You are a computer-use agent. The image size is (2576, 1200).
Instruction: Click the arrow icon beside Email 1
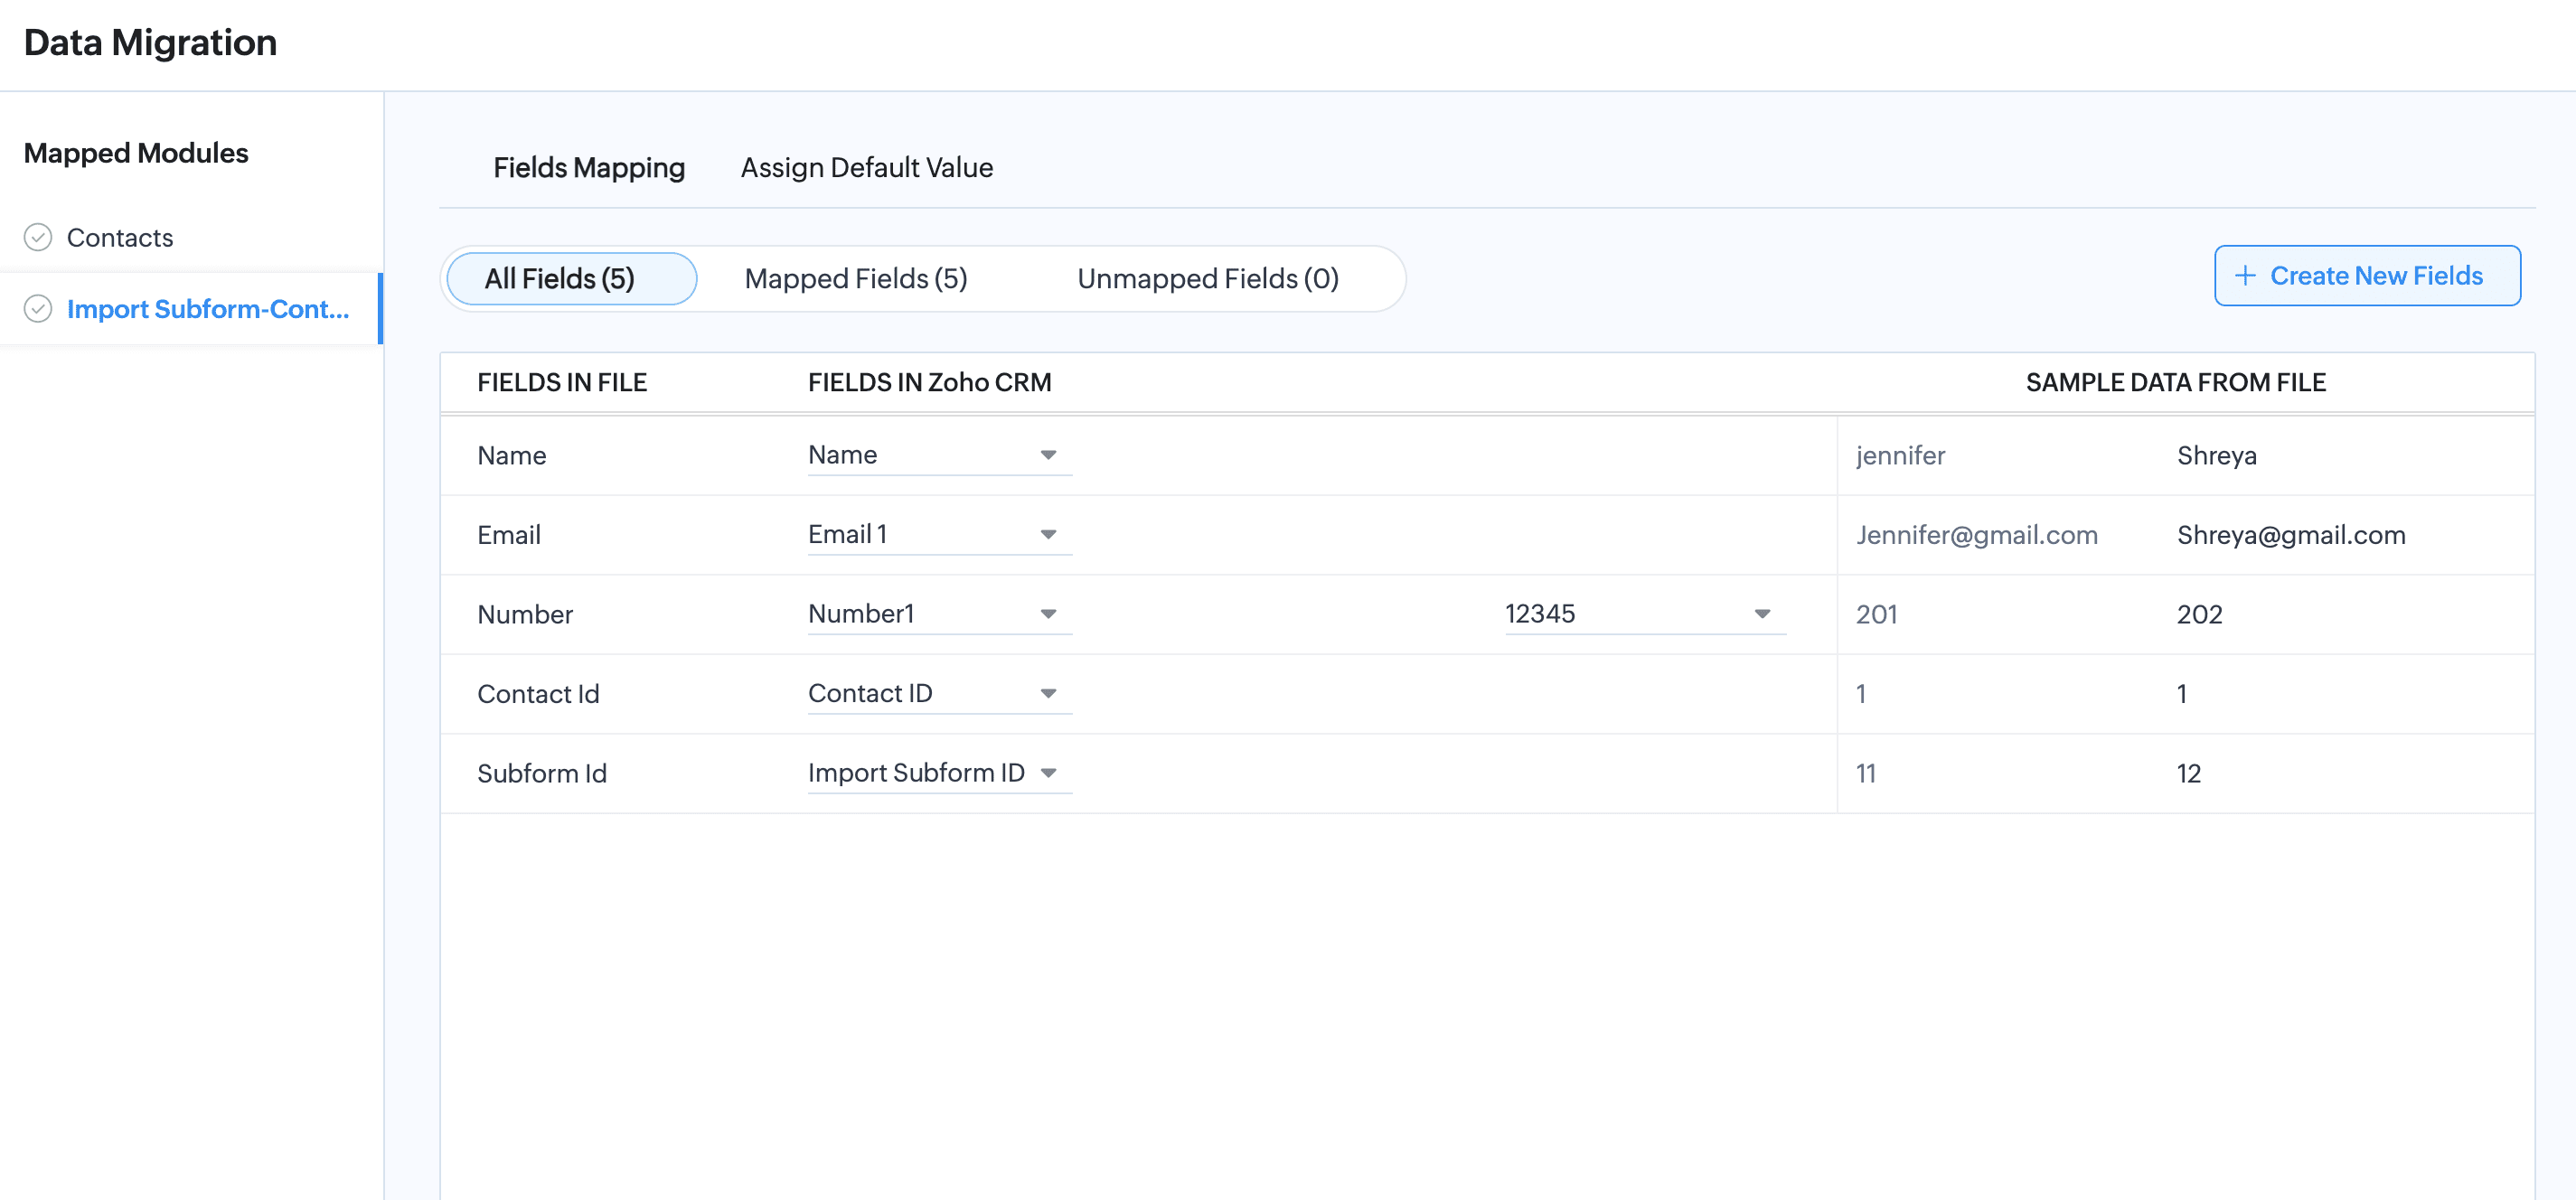(1048, 534)
